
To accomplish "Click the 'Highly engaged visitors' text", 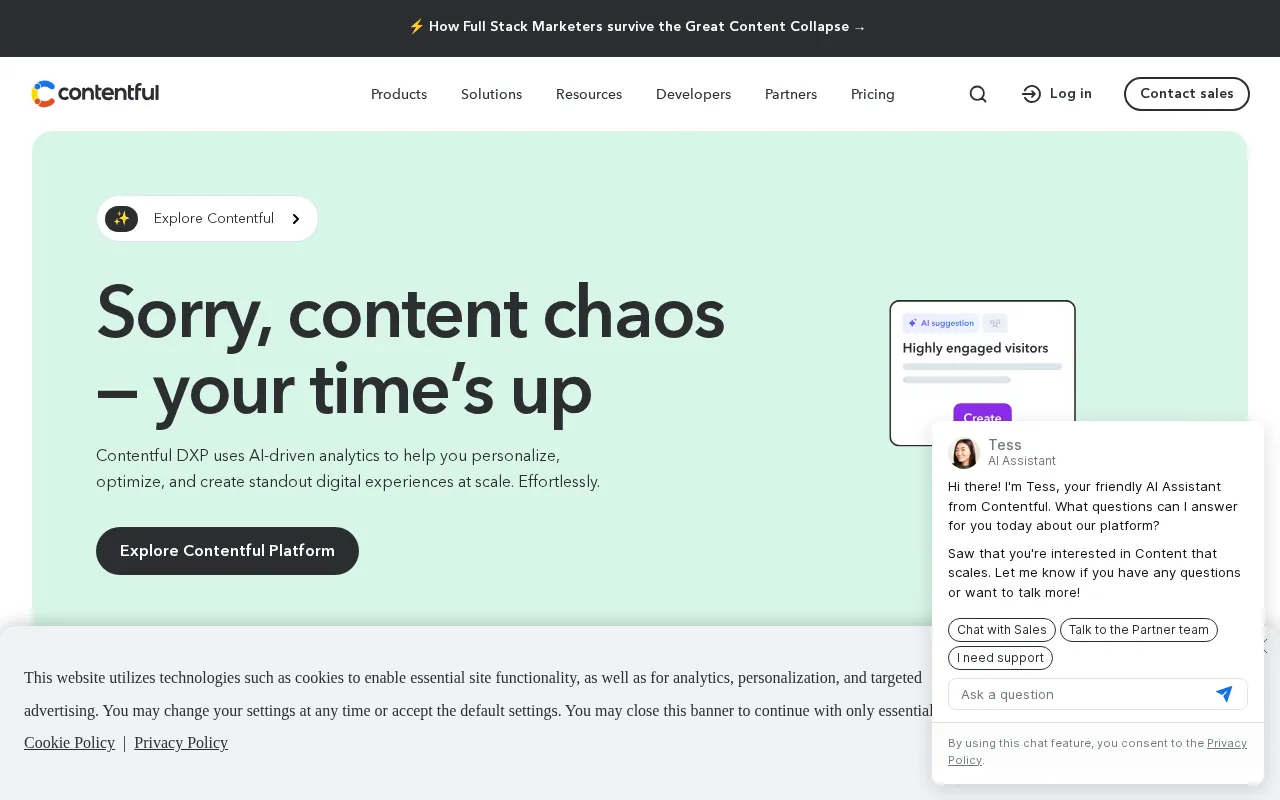I will [975, 348].
